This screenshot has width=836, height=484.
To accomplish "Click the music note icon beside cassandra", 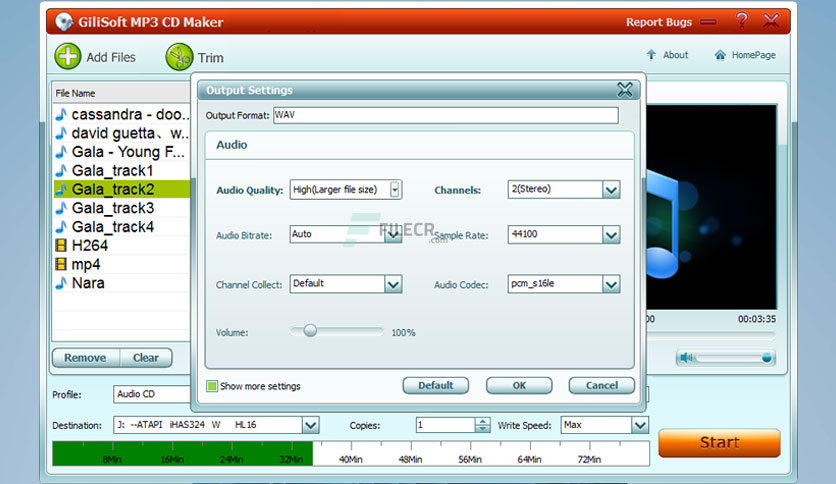I will (x=61, y=114).
